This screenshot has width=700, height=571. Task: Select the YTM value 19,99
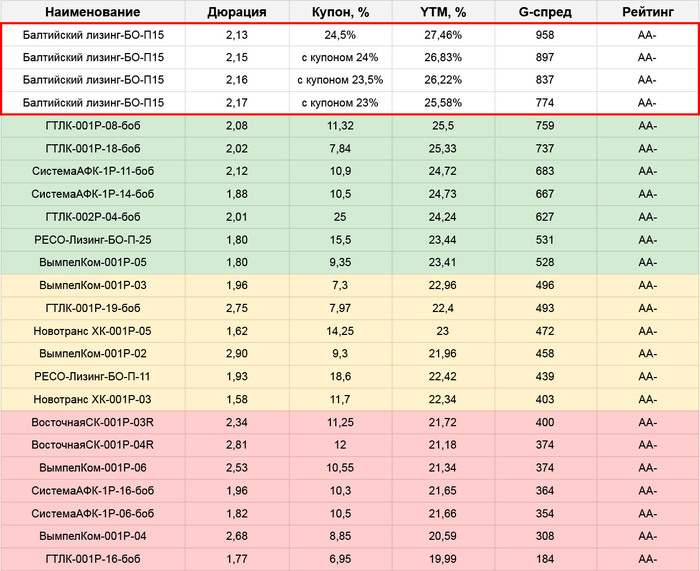[x=445, y=558]
